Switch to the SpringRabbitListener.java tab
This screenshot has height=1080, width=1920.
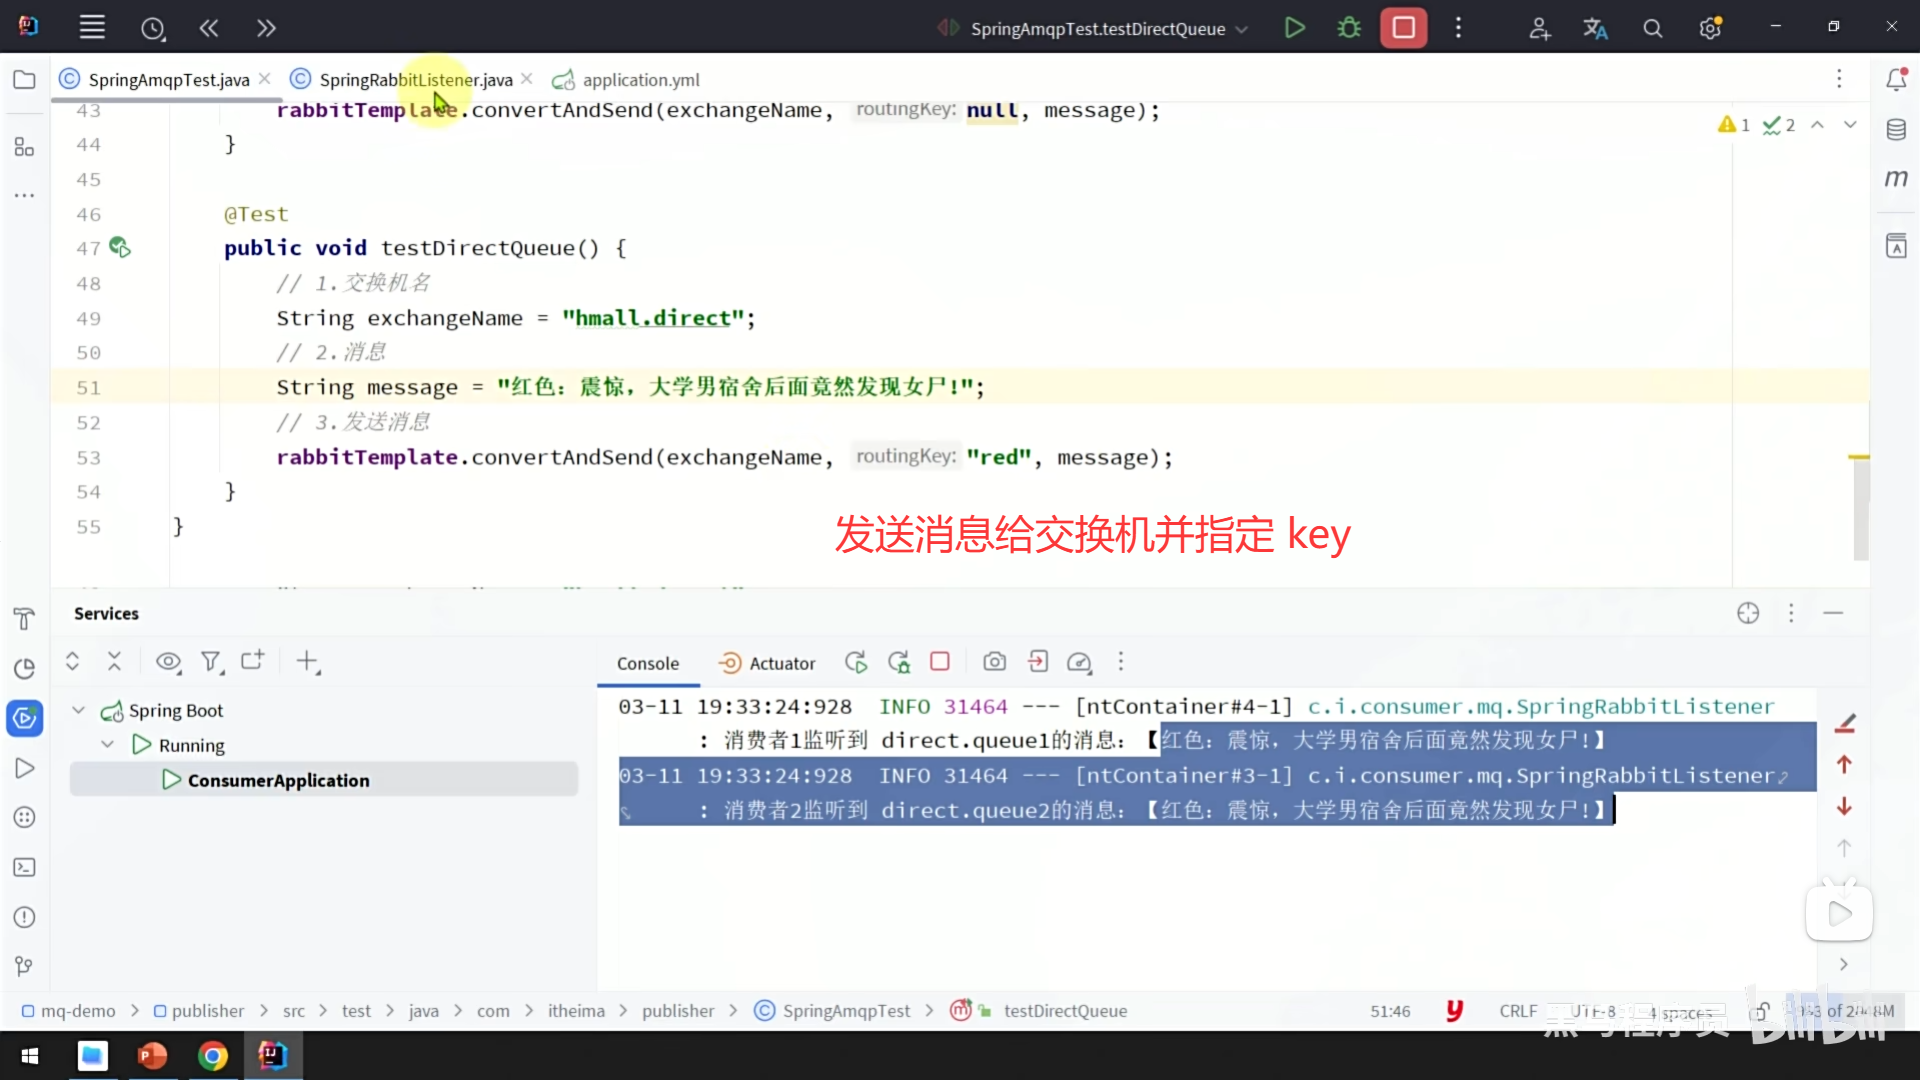tap(415, 80)
